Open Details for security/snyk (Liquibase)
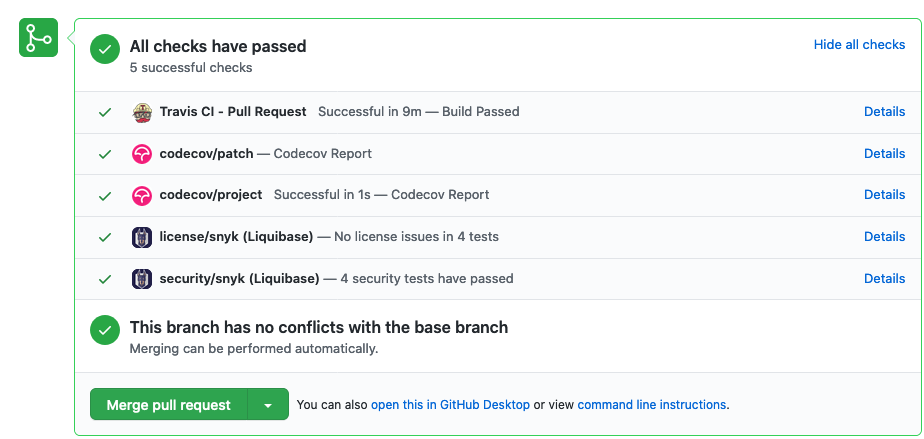 885,278
